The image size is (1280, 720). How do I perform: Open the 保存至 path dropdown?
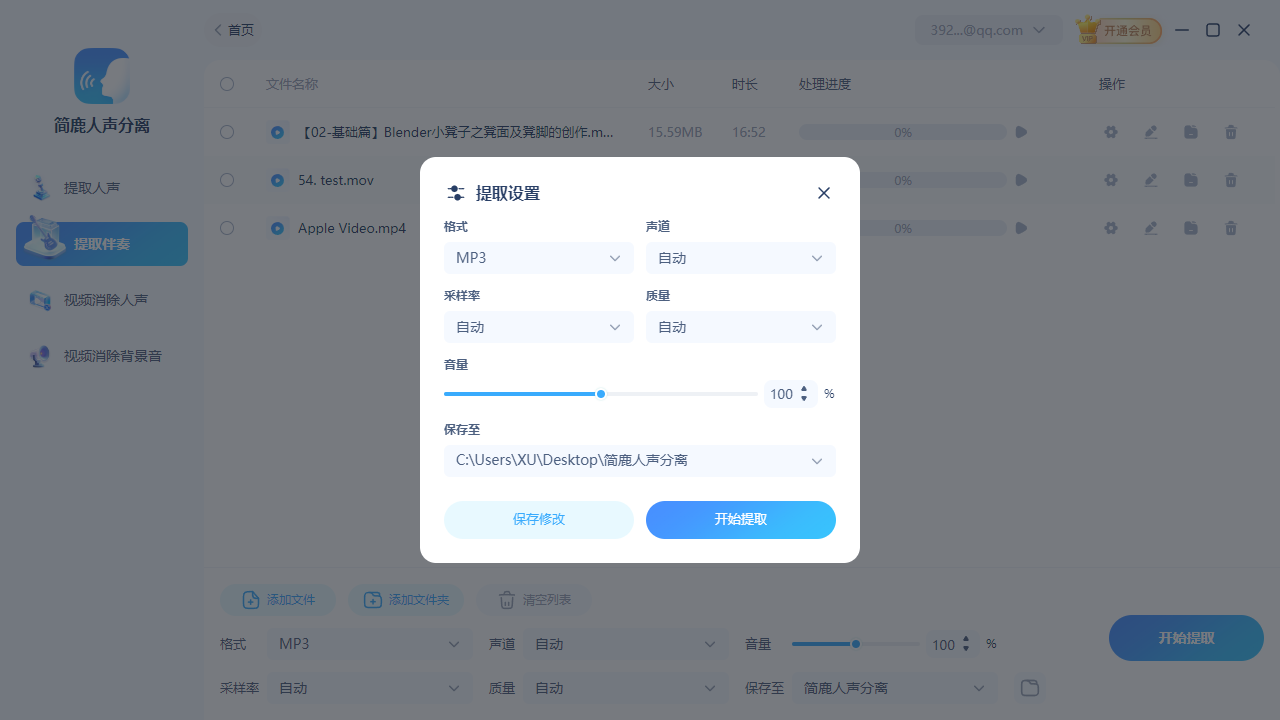639,461
